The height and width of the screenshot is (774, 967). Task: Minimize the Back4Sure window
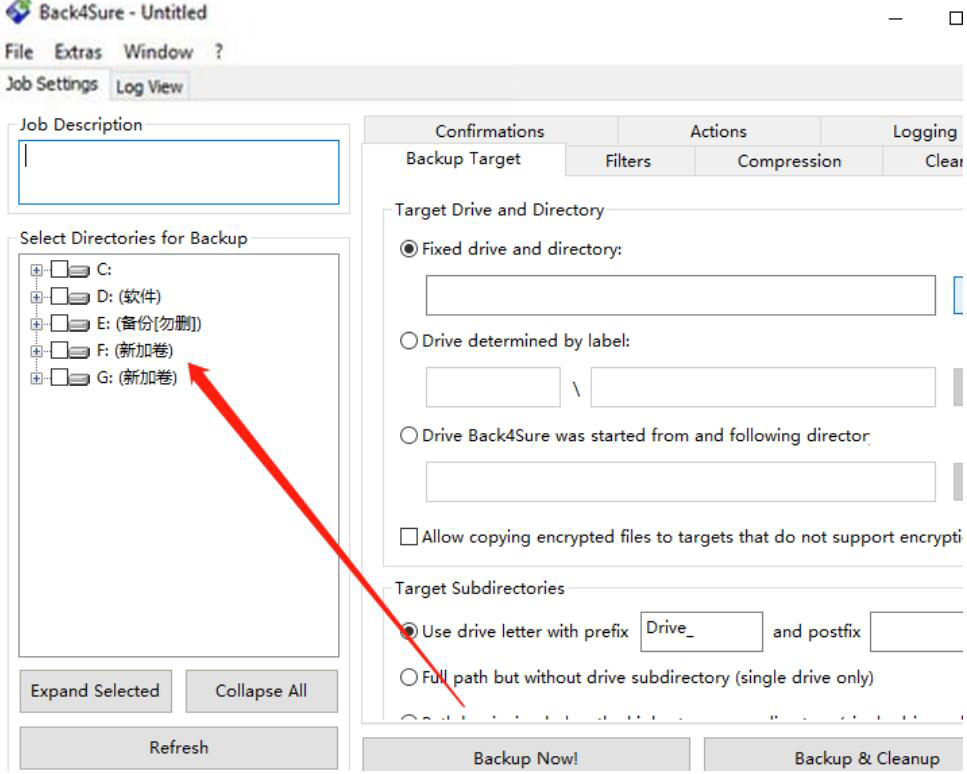tap(895, 19)
